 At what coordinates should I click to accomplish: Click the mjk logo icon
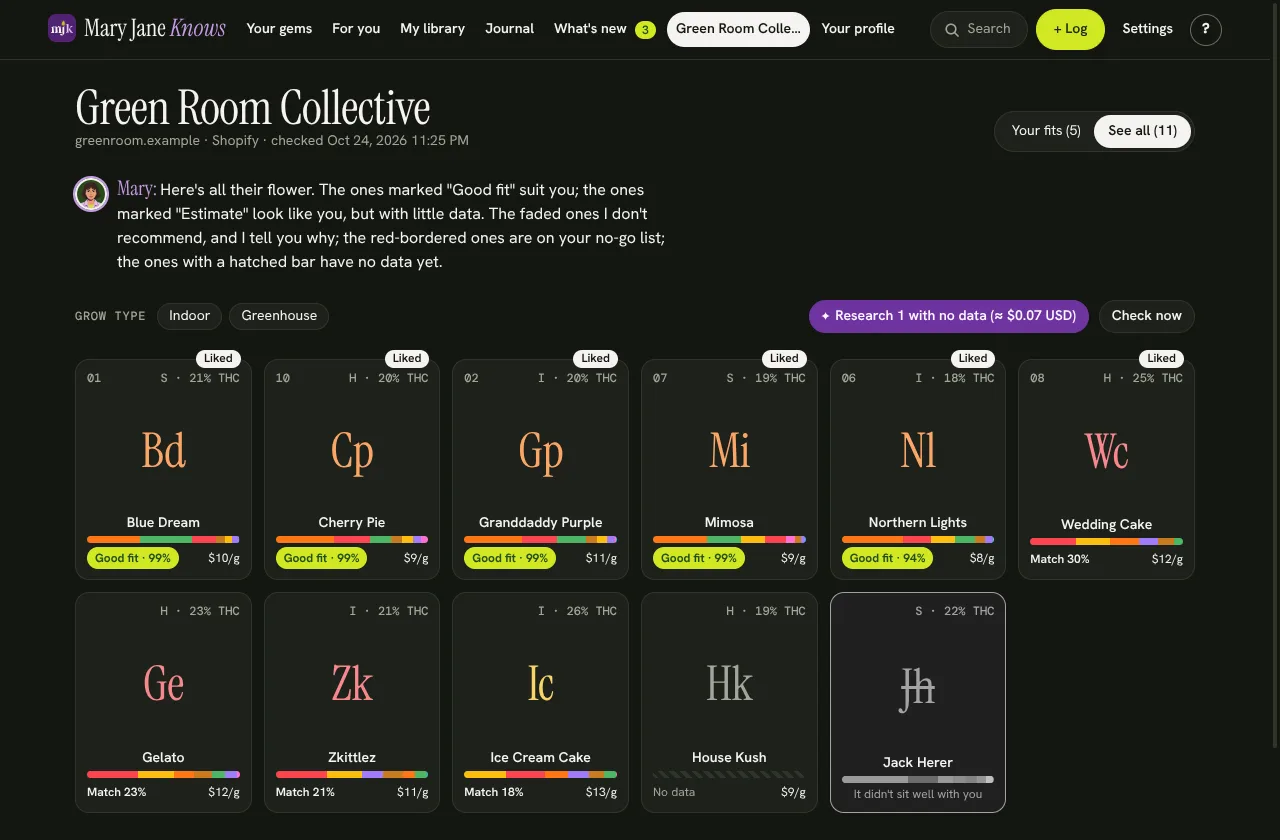pyautogui.click(x=62, y=28)
